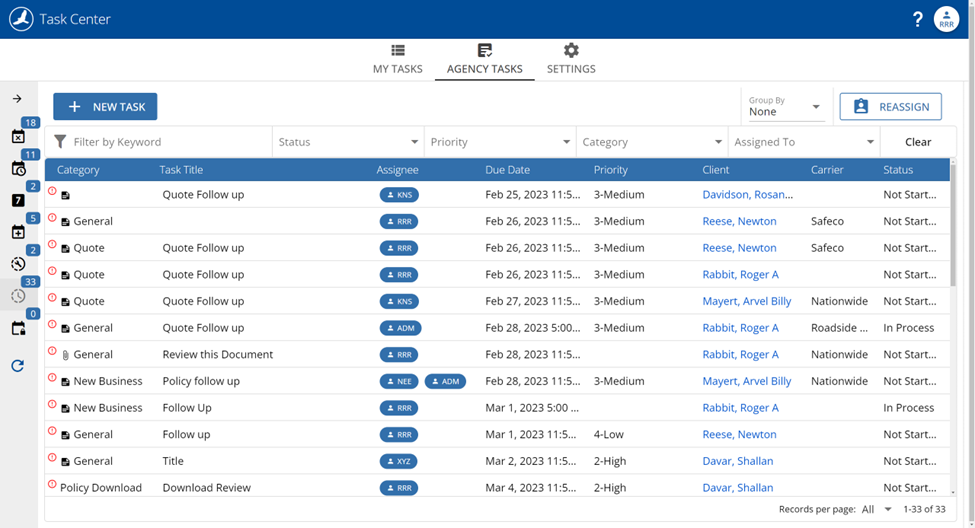The width and height of the screenshot is (975, 528).
Task: Click the 'Roadside ...' carrier cell
Action: pos(839,328)
